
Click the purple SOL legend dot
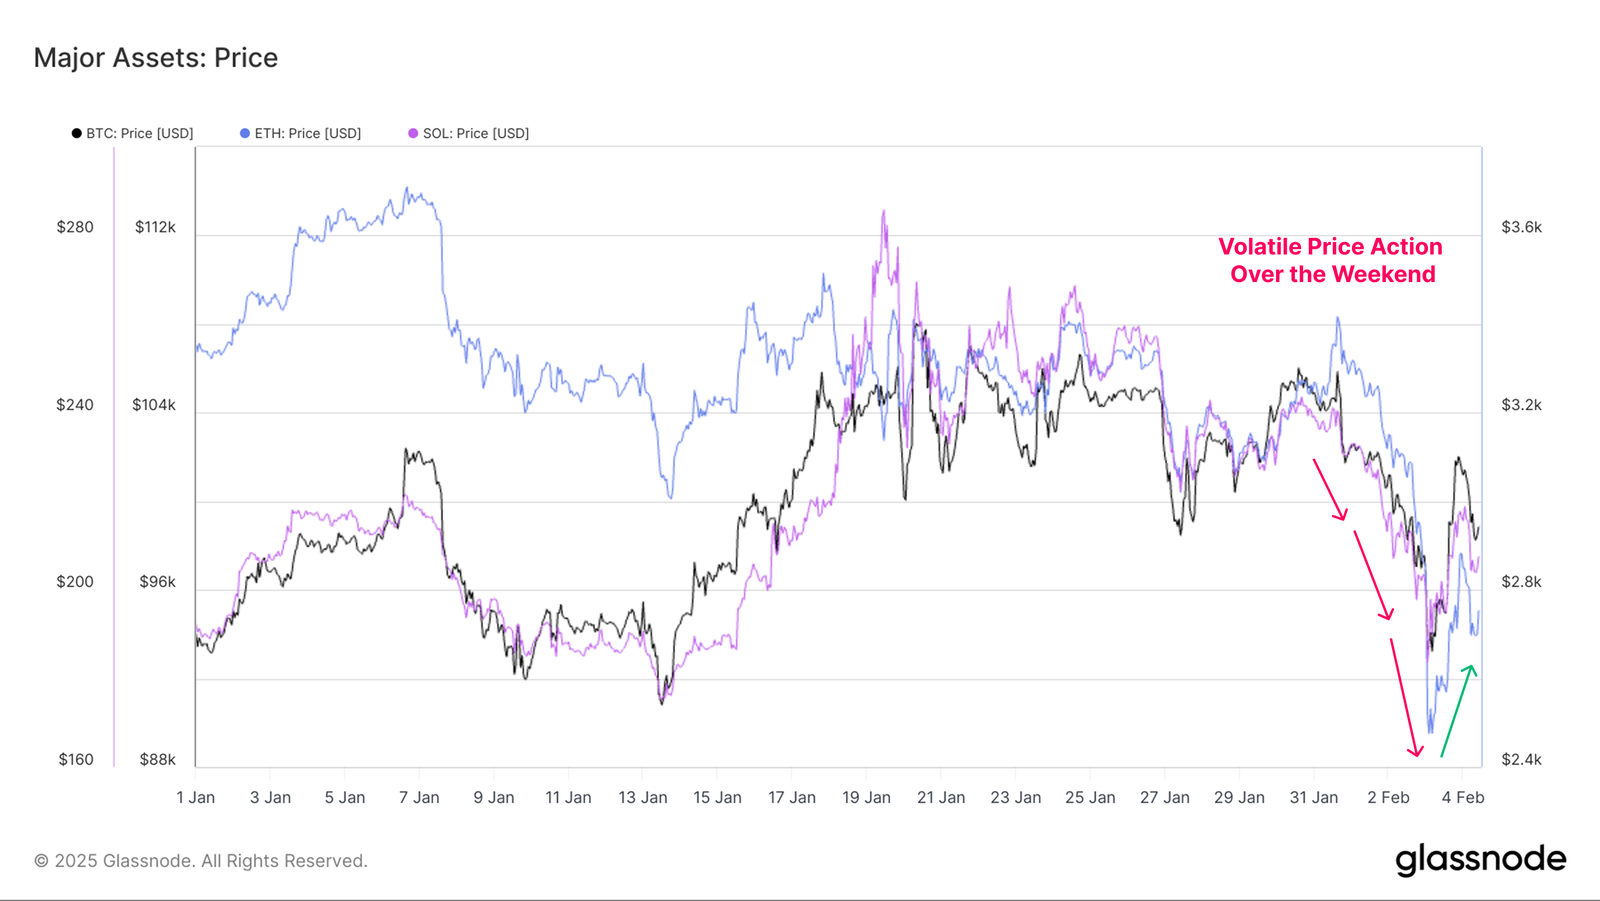coord(413,133)
